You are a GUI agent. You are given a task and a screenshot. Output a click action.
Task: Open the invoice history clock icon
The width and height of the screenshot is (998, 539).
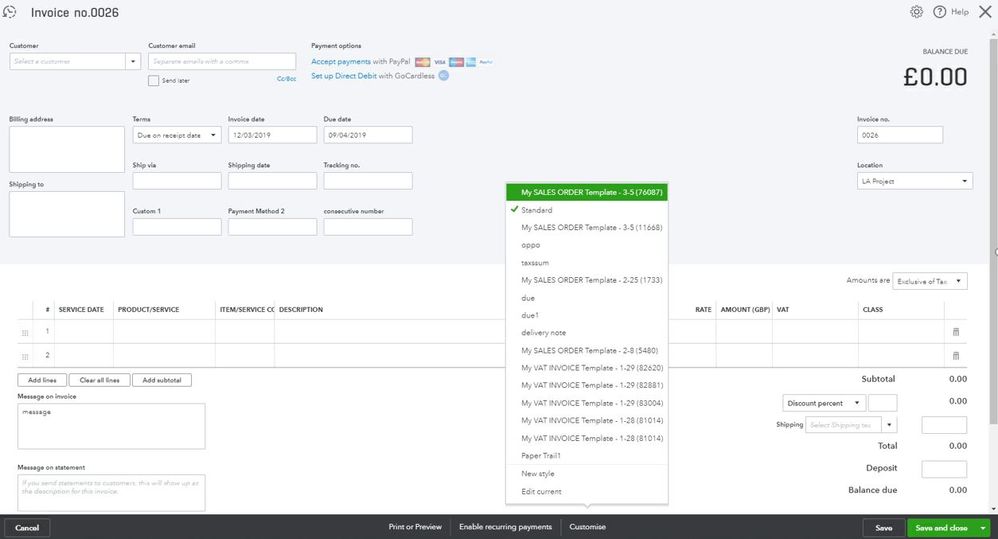pos(10,11)
